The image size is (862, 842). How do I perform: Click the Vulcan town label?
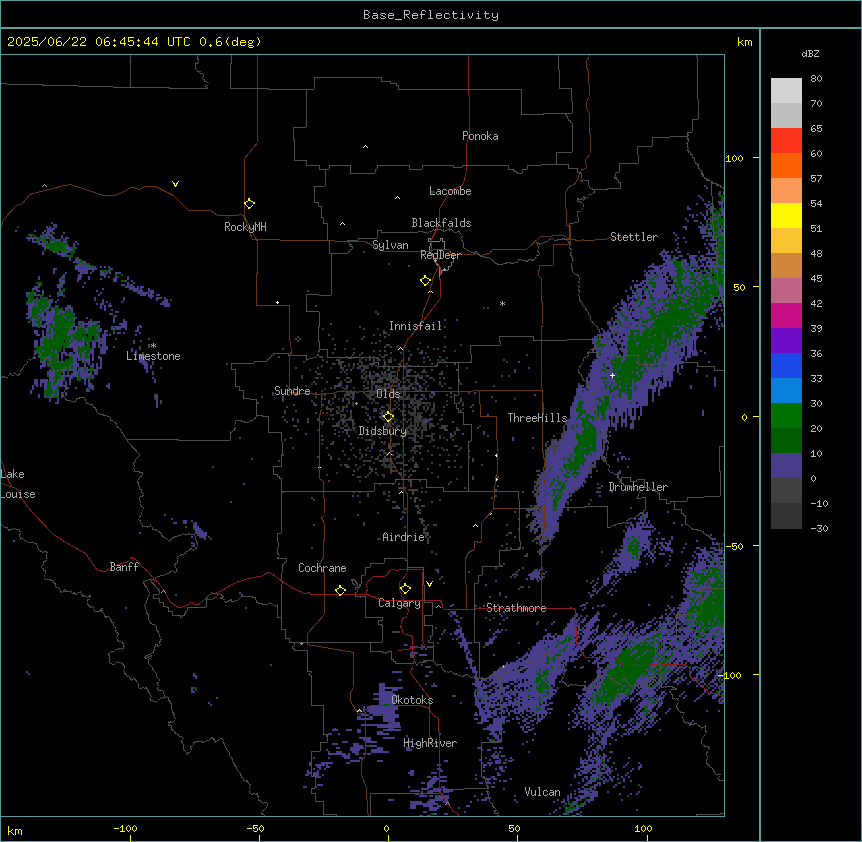pos(542,792)
